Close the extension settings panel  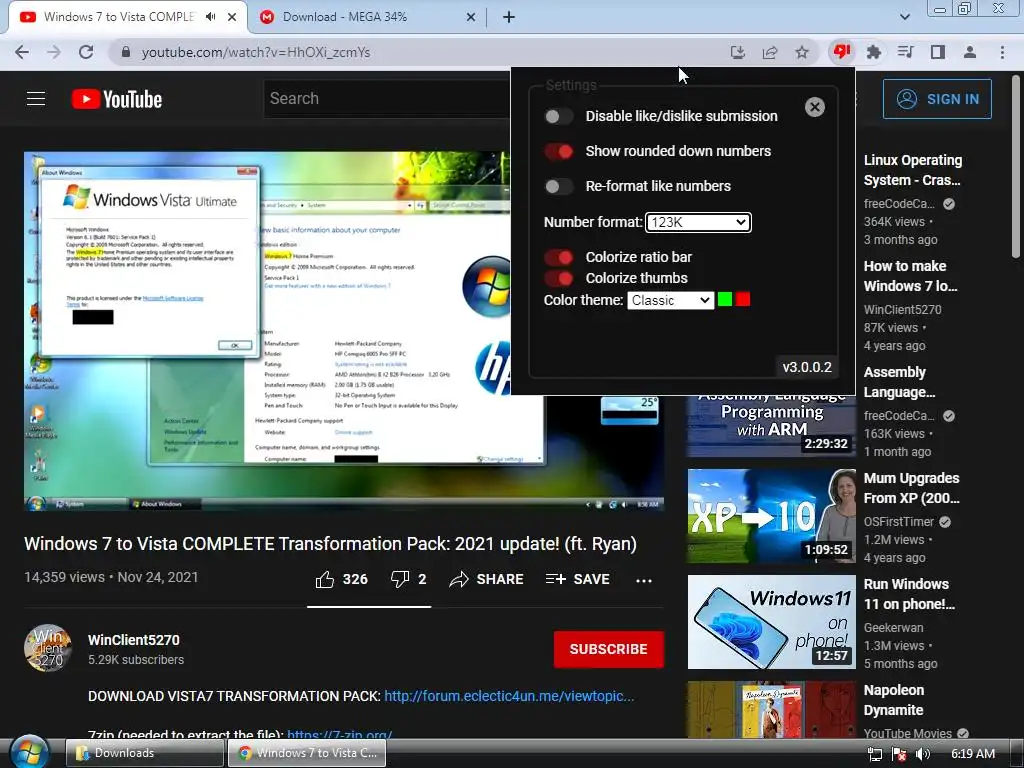(x=814, y=107)
